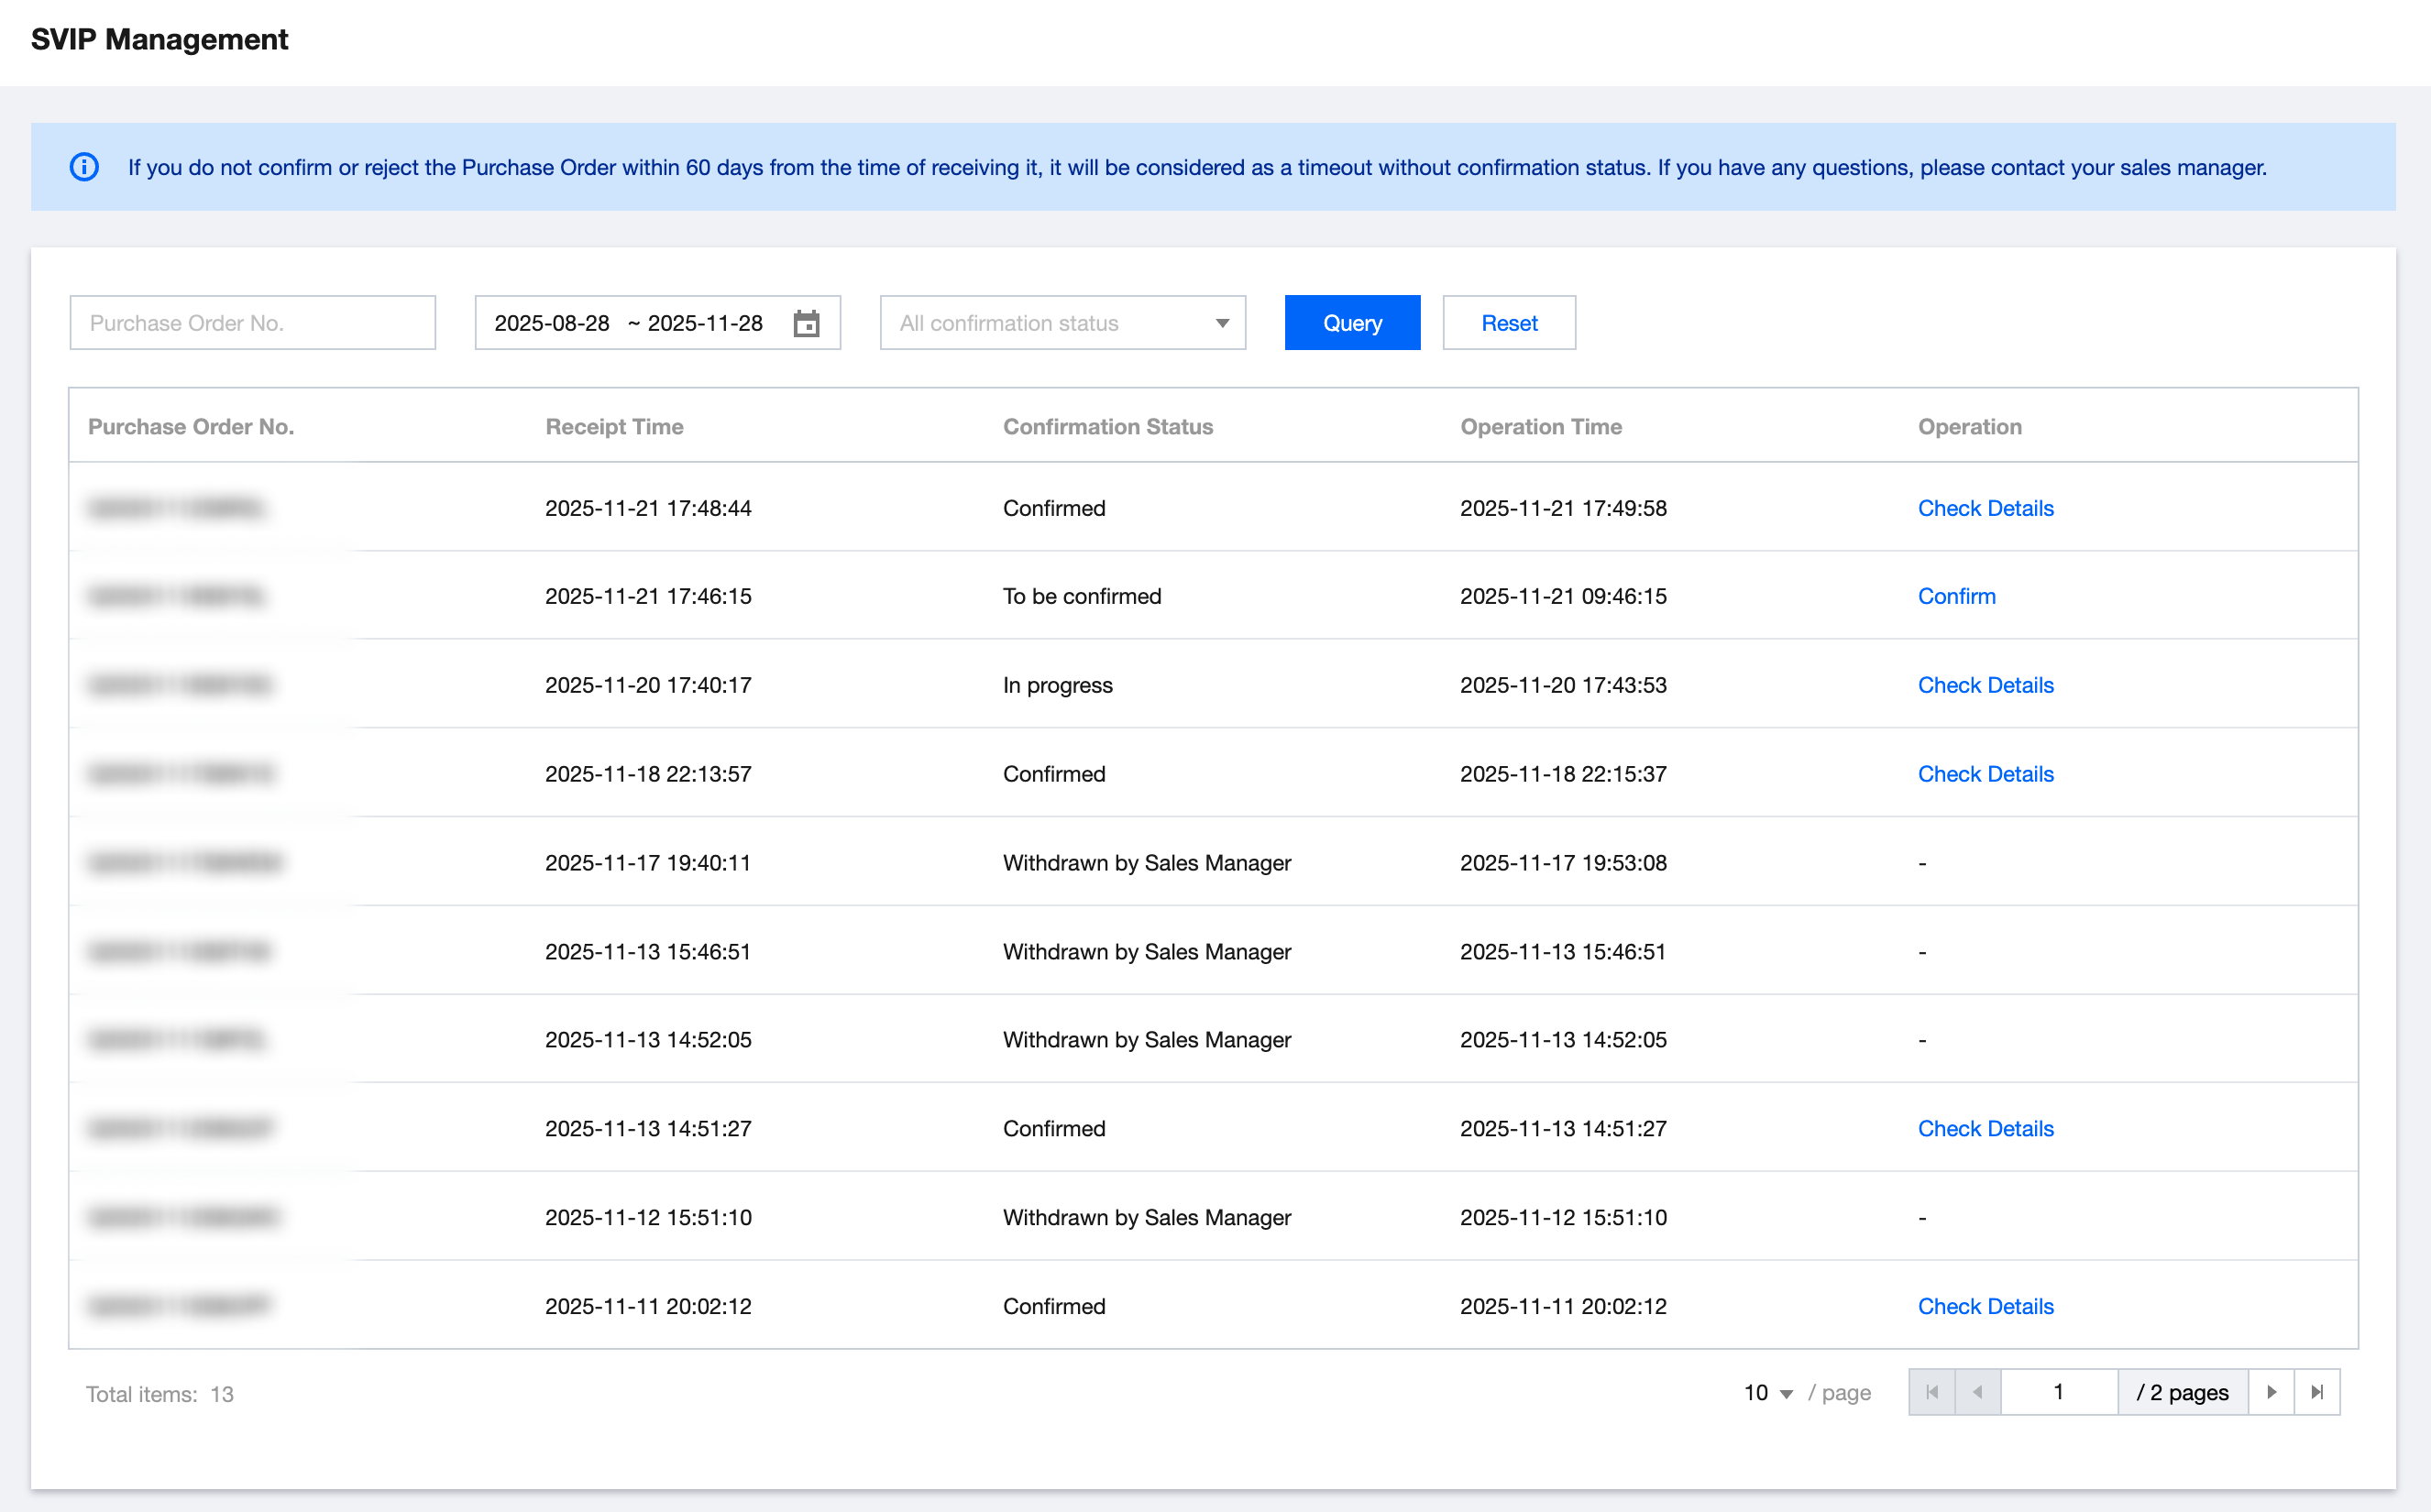Viewport: 2431px width, 1512px height.
Task: Click the first page arrow
Action: [1932, 1392]
